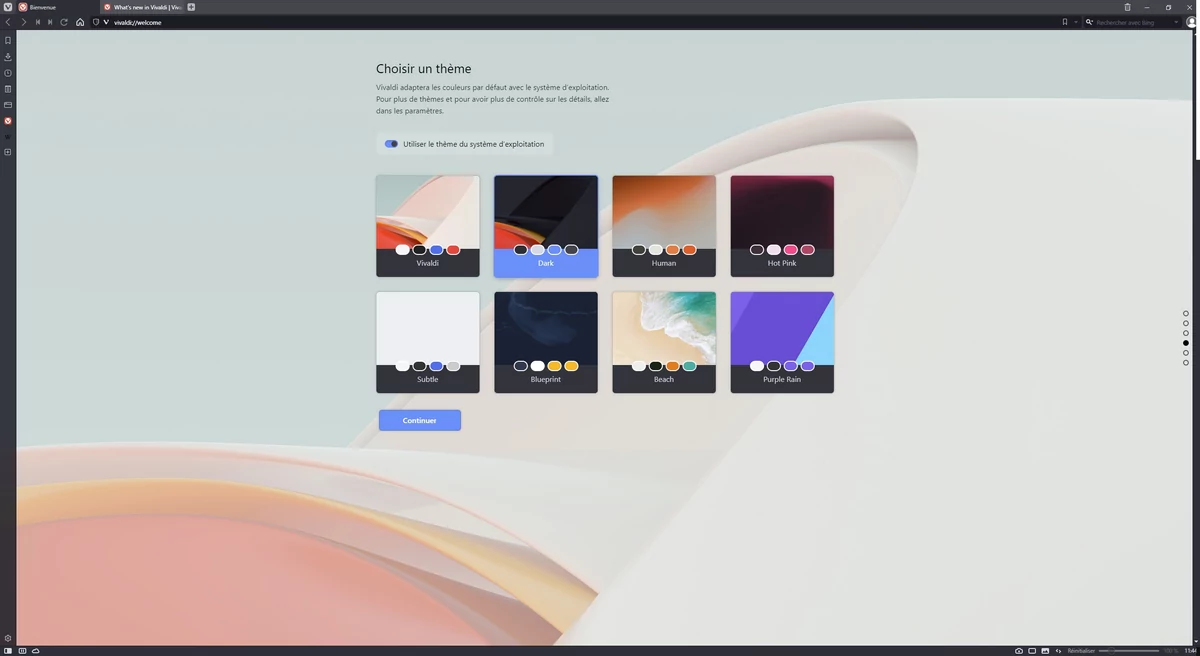
Task: Choose the Vivaldi theme card
Action: click(x=428, y=226)
